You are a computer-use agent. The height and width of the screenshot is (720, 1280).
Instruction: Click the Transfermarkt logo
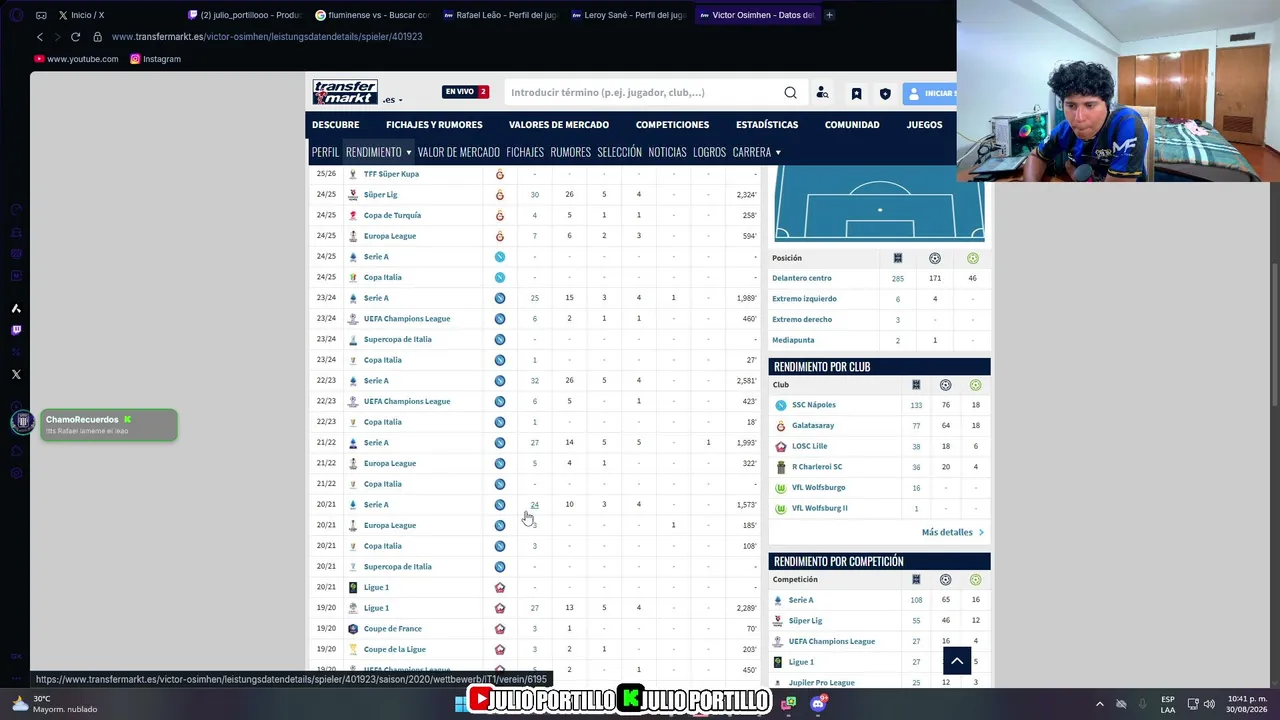(345, 92)
